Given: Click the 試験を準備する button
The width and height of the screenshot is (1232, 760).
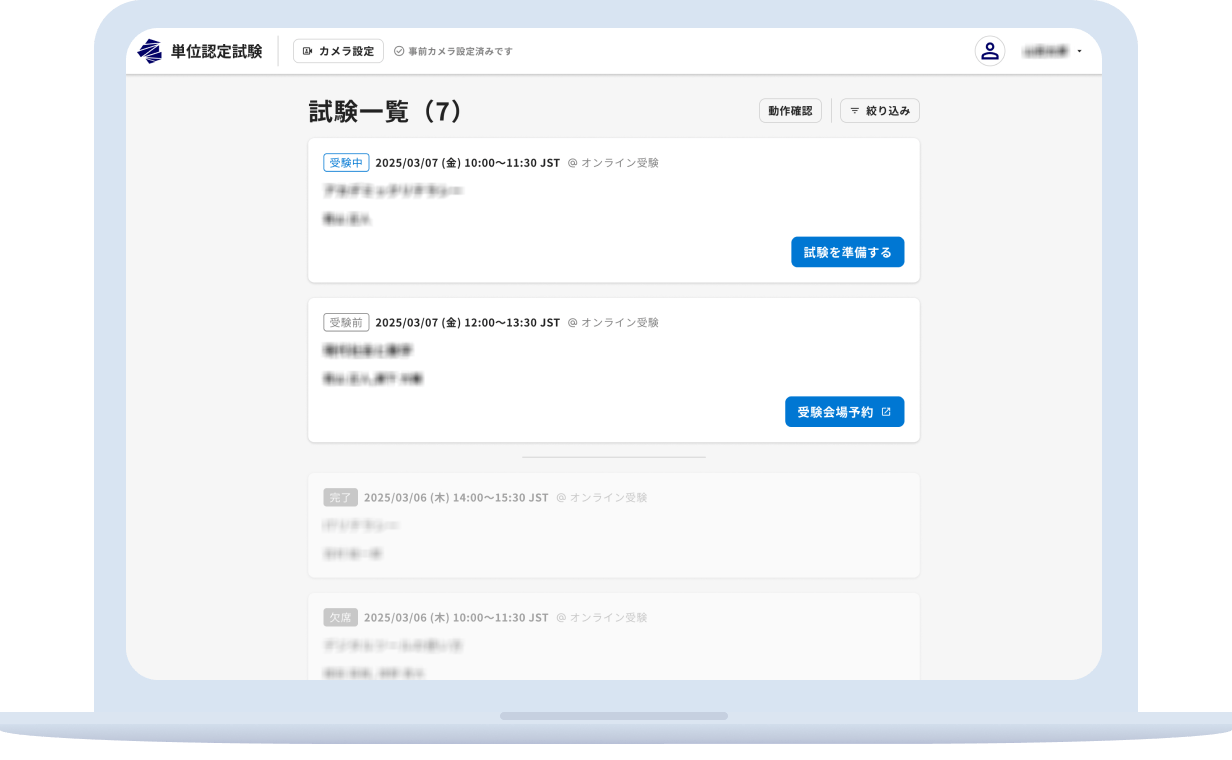Looking at the screenshot, I should click(847, 251).
